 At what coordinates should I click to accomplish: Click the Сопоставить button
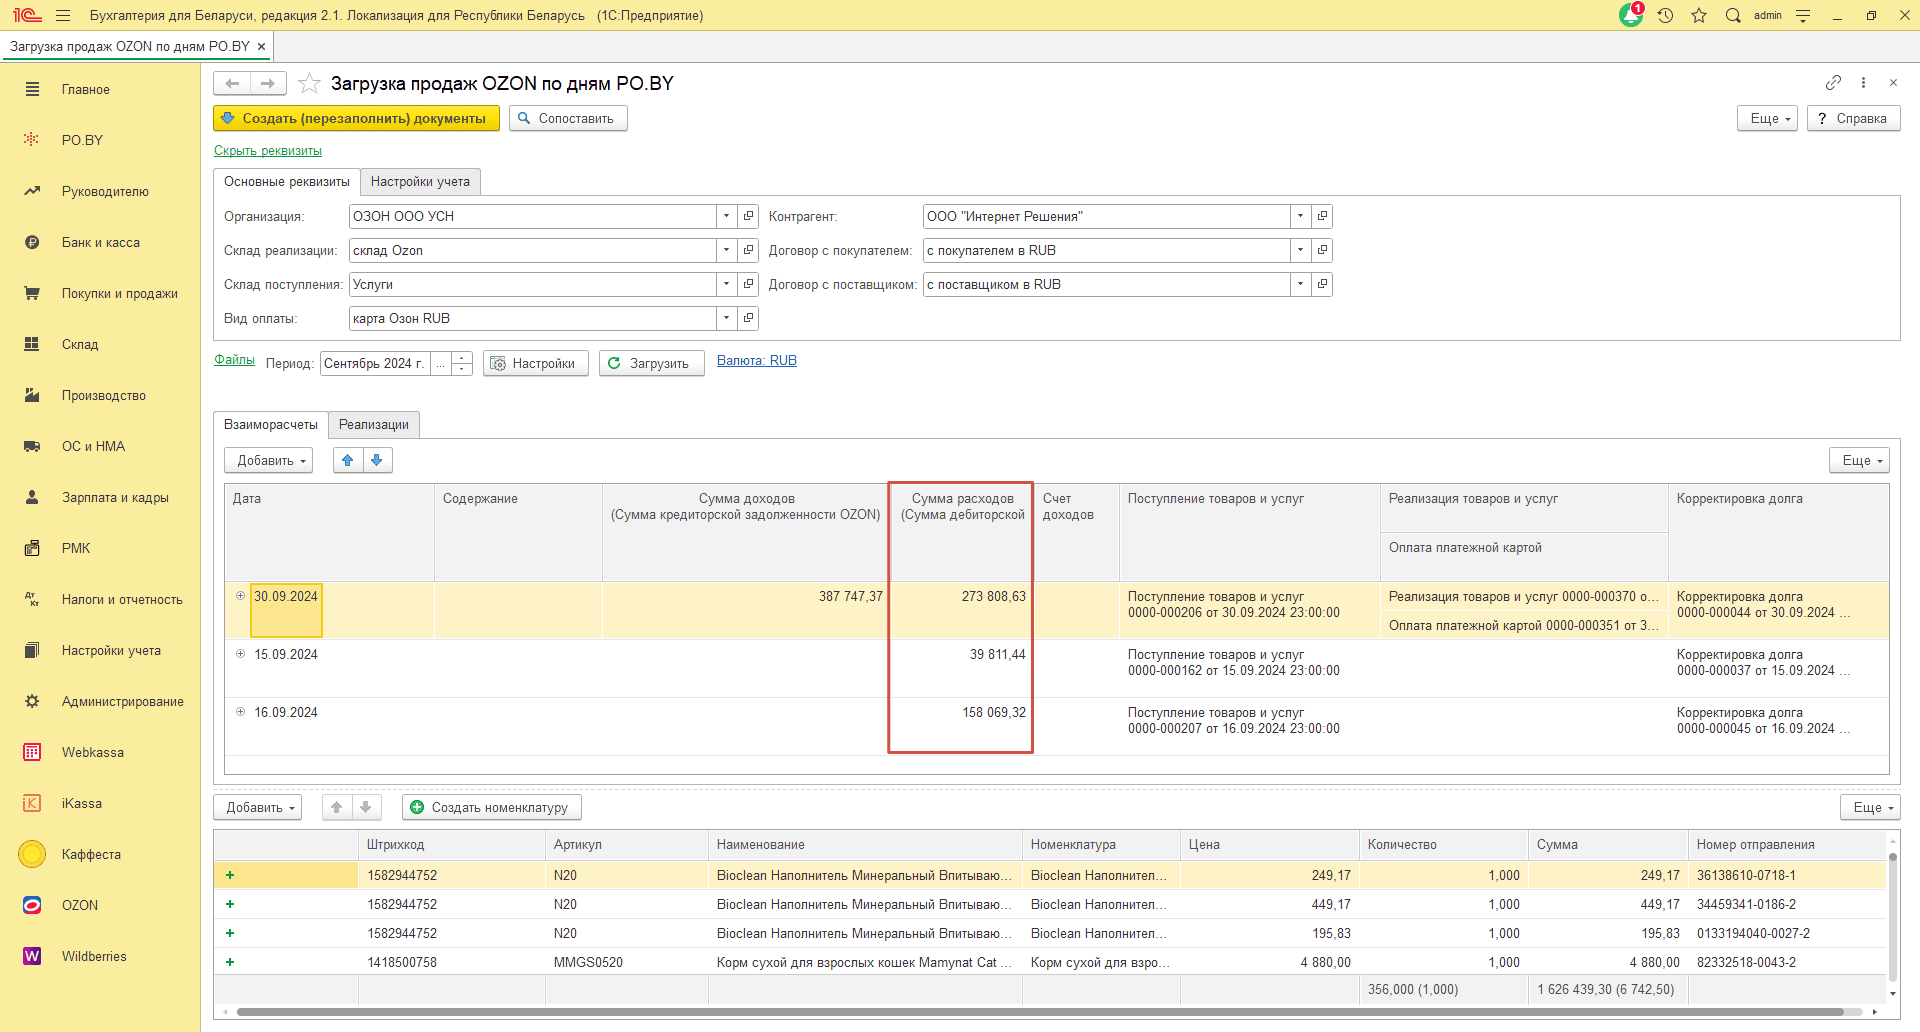click(568, 118)
